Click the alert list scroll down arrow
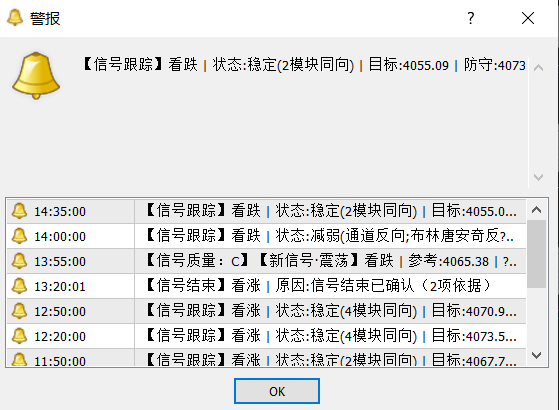This screenshot has width=559, height=410. pyautogui.click(x=537, y=355)
